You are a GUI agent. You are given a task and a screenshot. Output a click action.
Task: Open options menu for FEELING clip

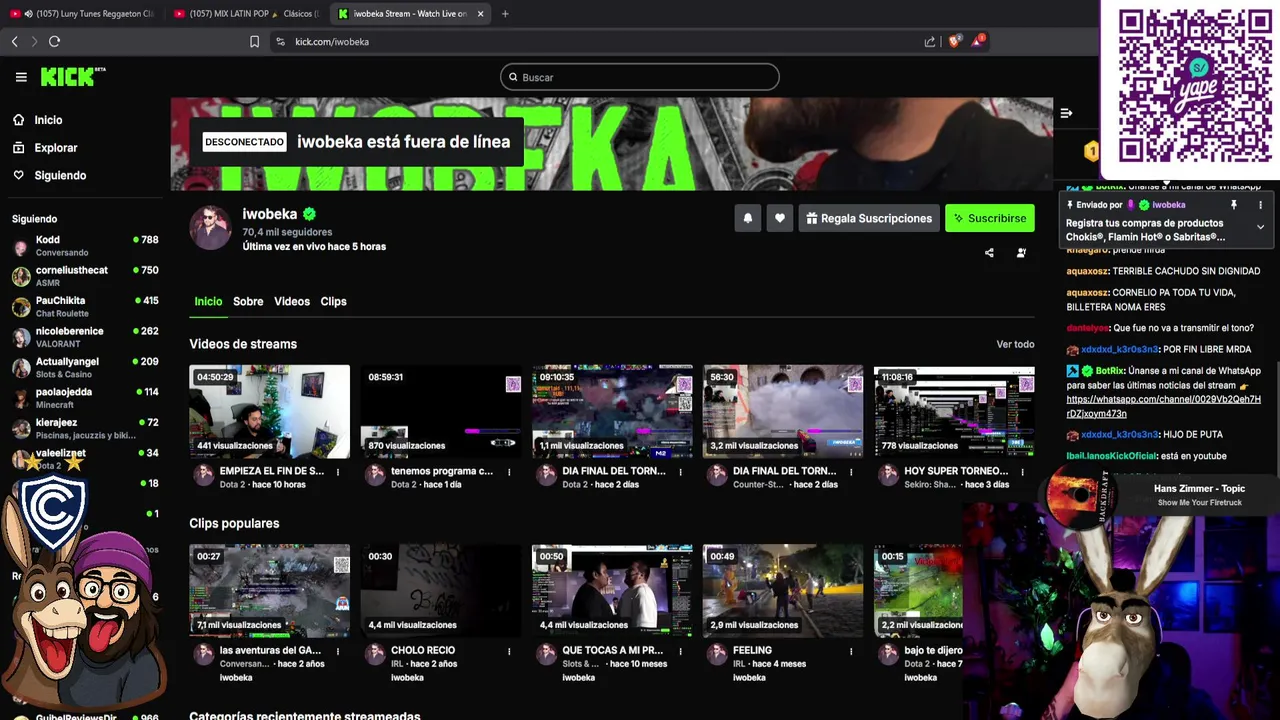(851, 651)
